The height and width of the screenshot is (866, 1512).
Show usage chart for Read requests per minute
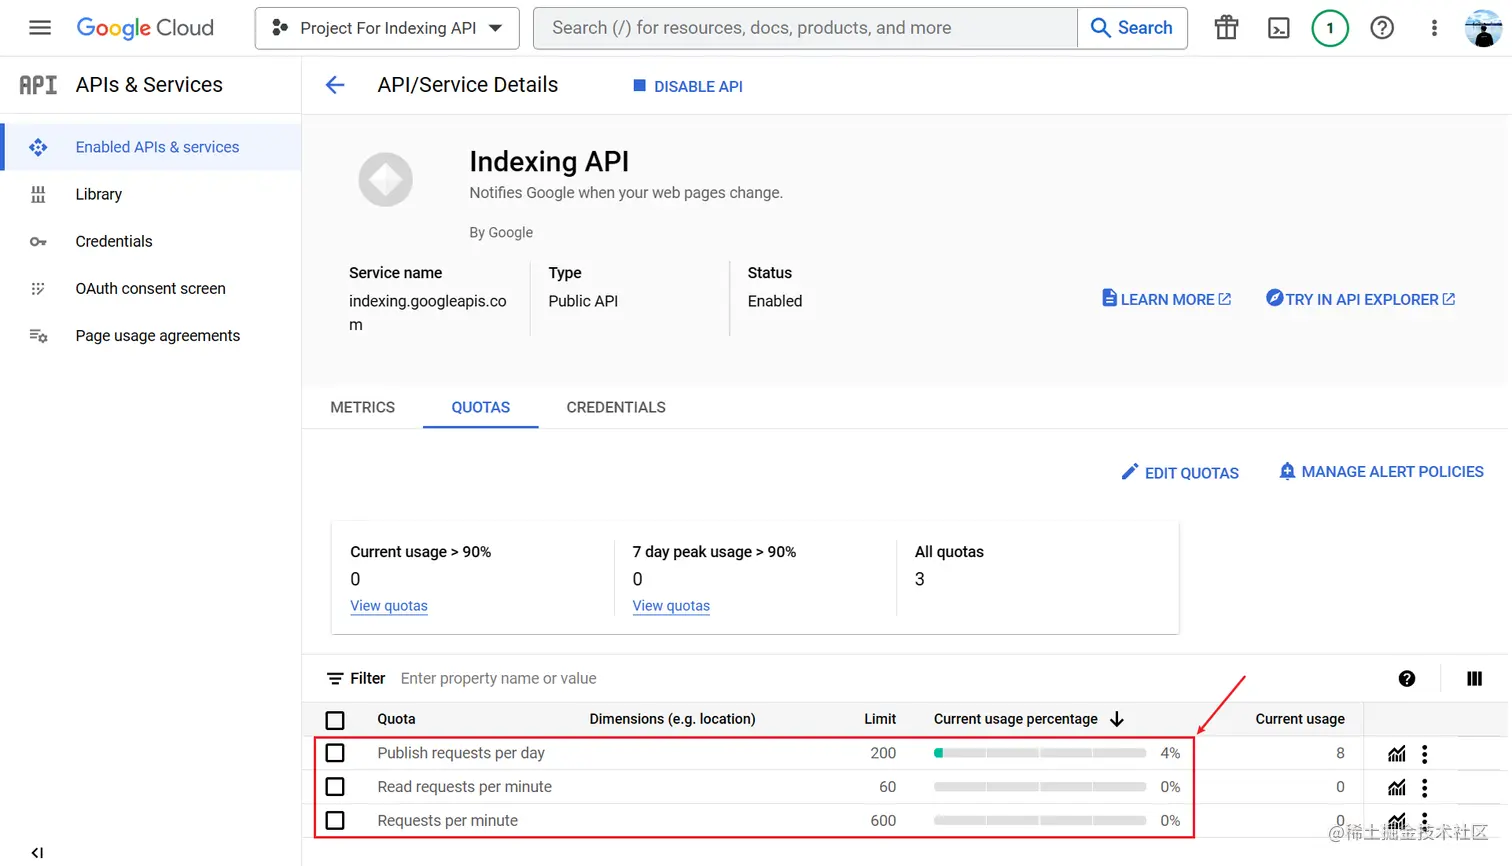[1397, 787]
